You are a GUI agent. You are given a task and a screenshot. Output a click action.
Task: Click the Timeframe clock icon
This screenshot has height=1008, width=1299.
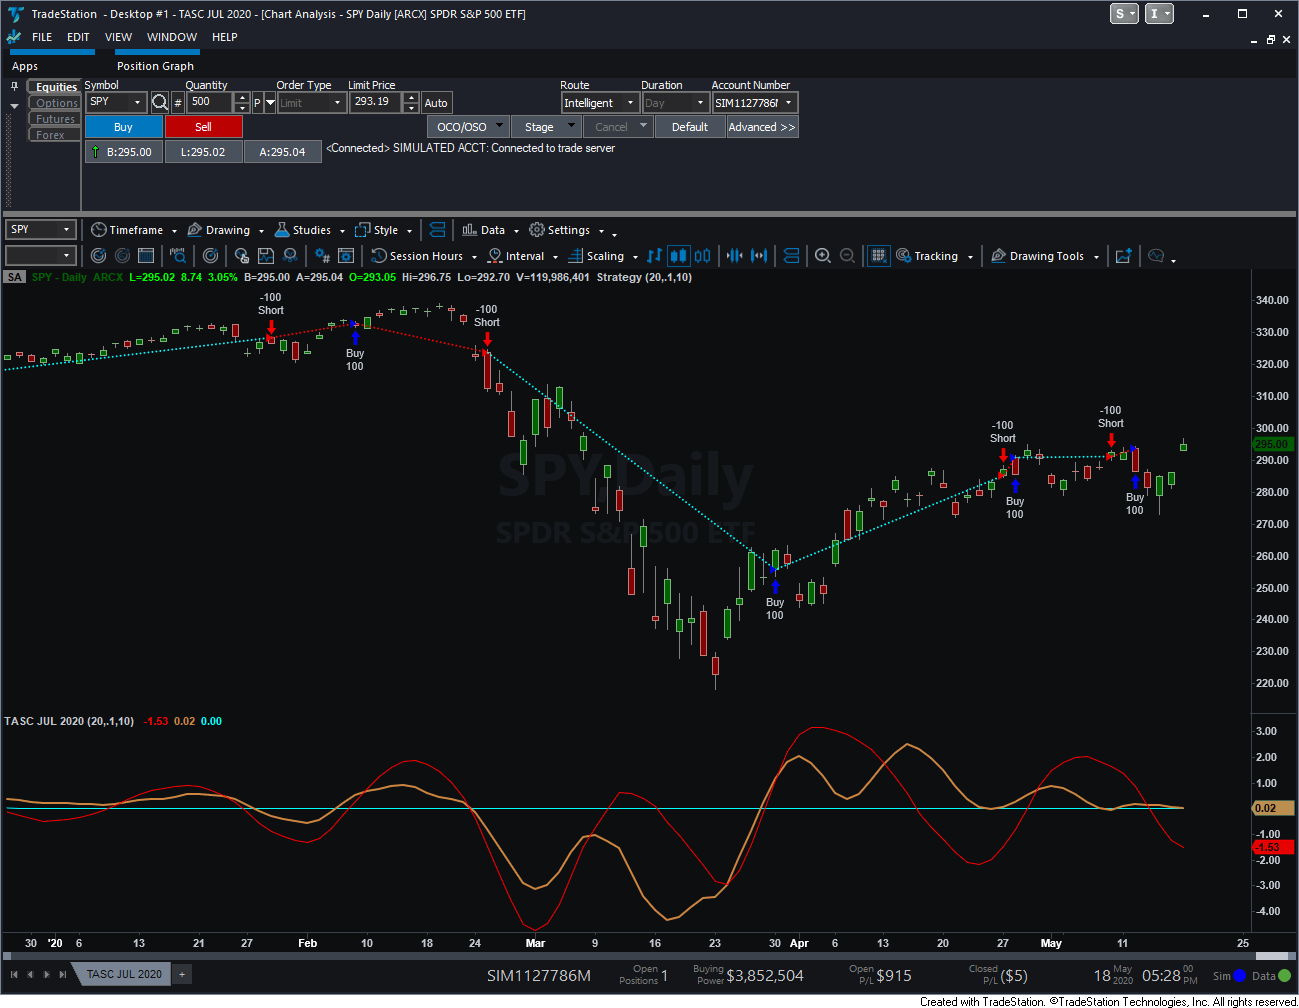click(x=98, y=230)
